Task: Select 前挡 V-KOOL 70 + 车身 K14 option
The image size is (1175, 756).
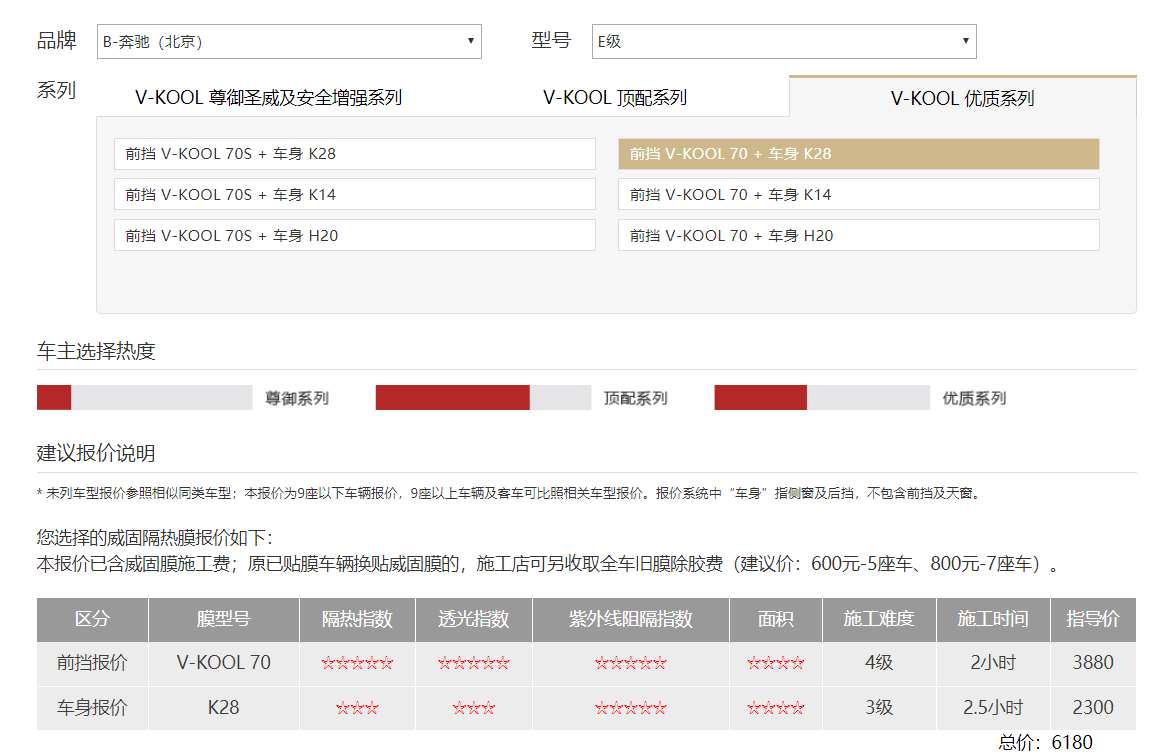Action: coord(858,194)
